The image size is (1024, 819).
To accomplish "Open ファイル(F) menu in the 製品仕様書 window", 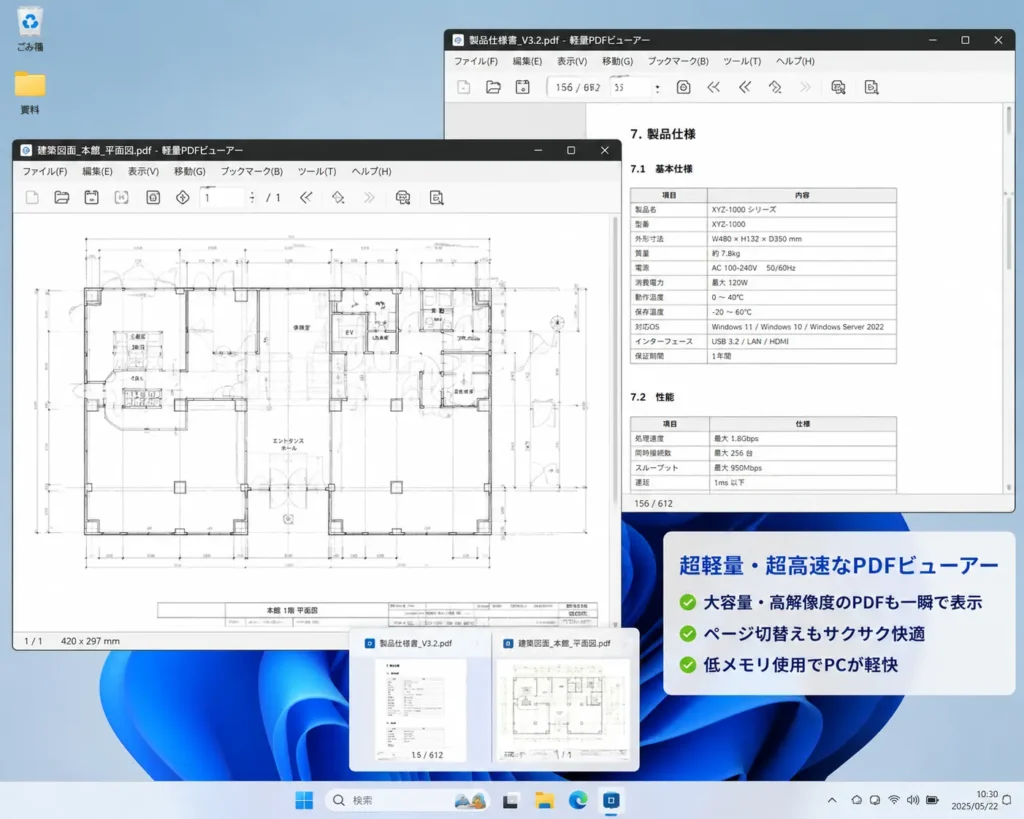I will coord(475,61).
